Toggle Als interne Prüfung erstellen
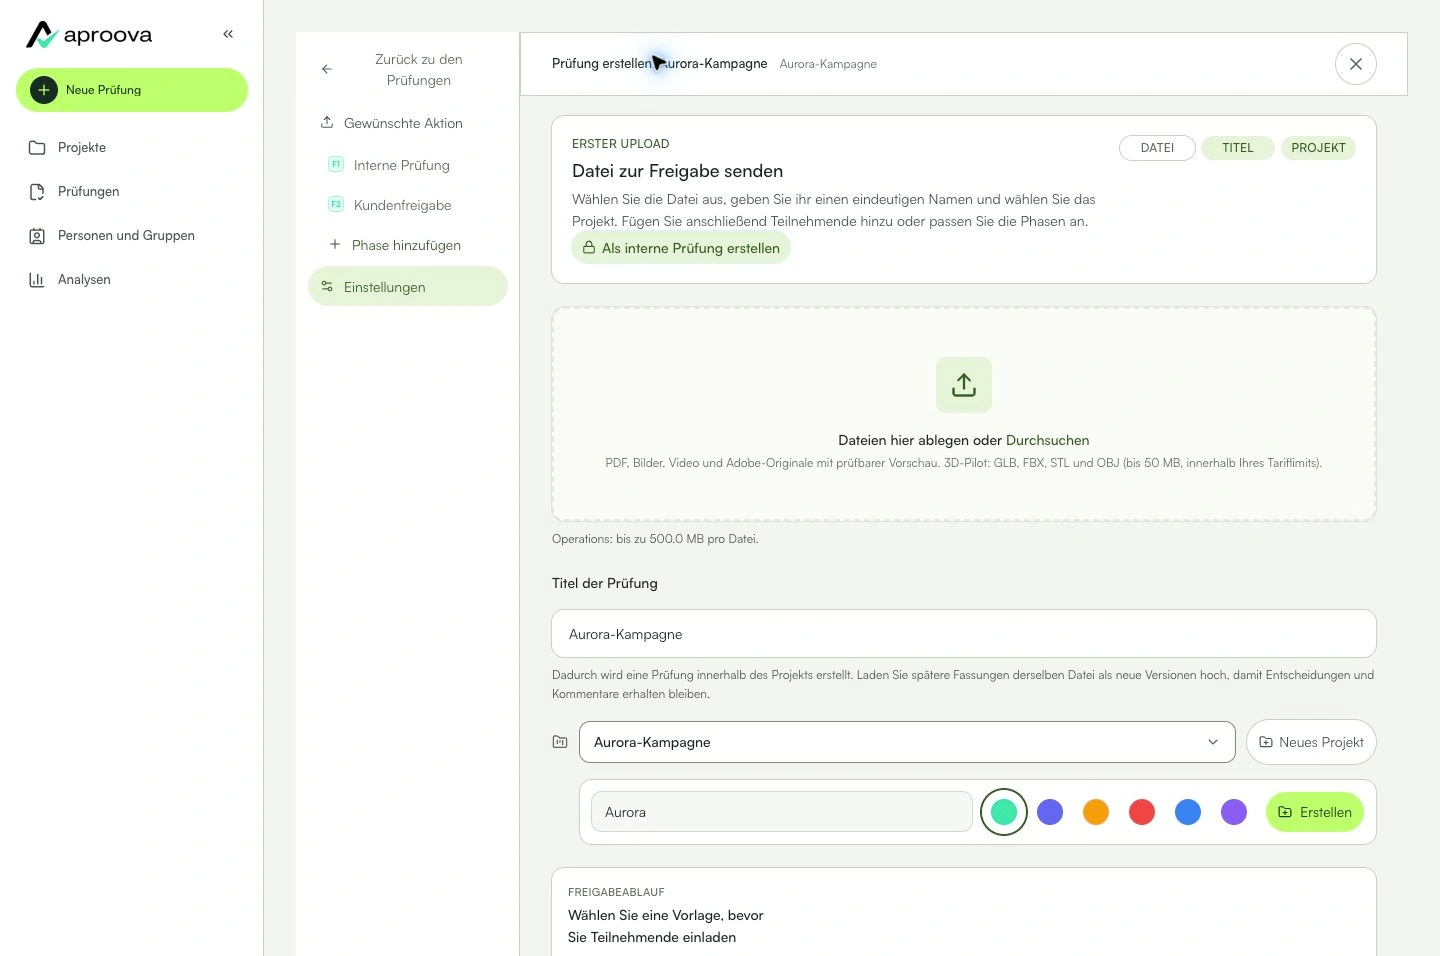Viewport: 1440px width, 956px height. coord(681,248)
